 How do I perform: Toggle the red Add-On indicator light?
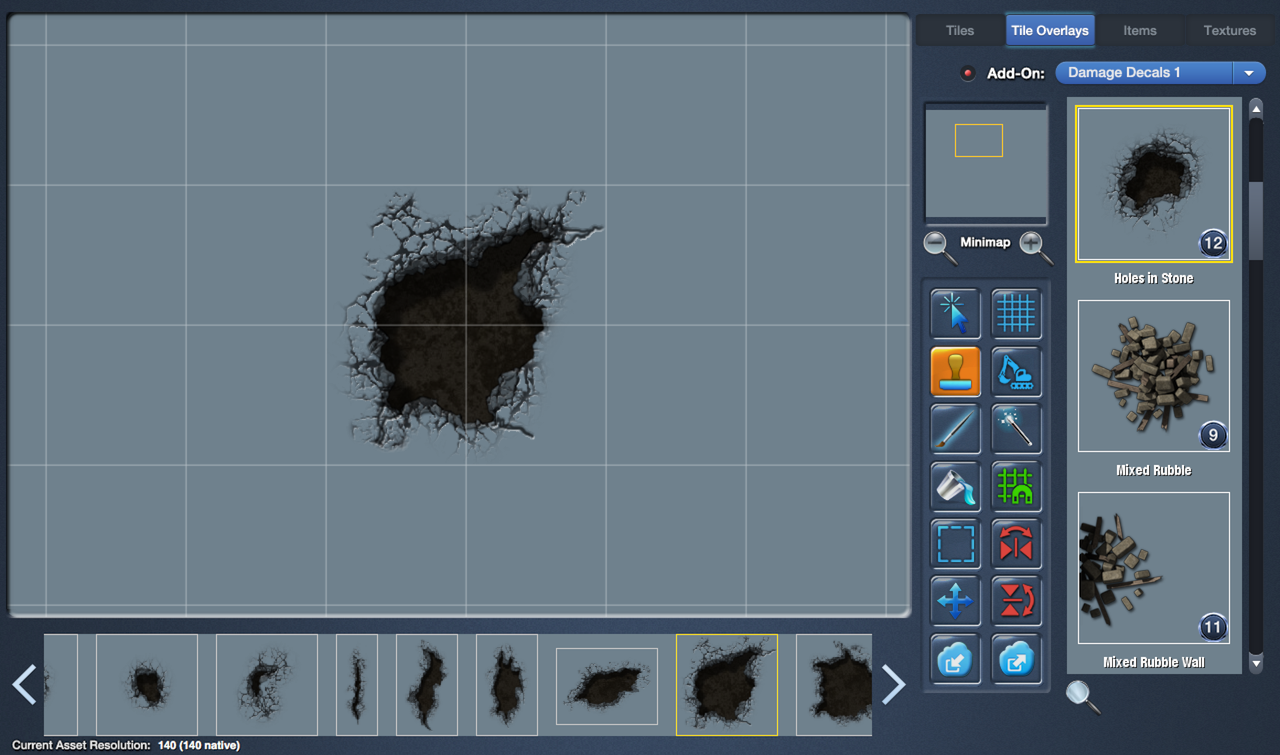point(967,73)
